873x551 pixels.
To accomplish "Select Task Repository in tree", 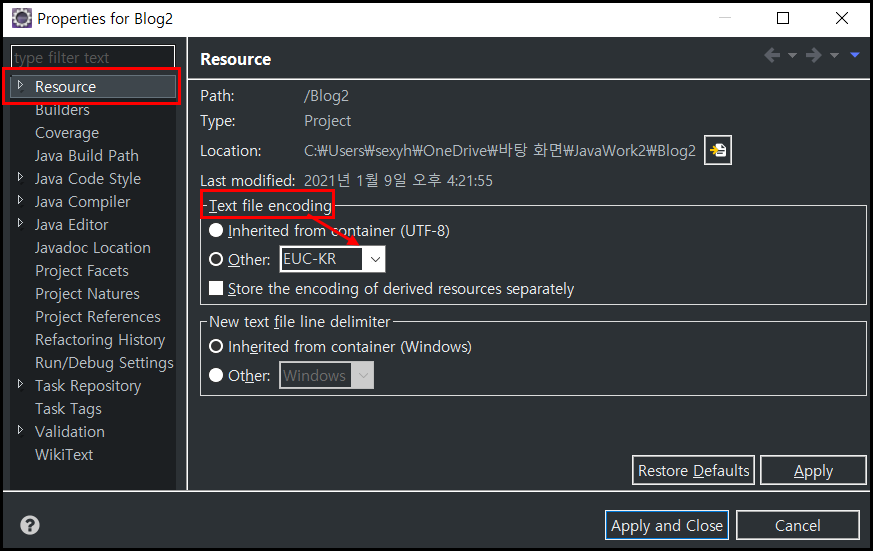I will point(88,386).
